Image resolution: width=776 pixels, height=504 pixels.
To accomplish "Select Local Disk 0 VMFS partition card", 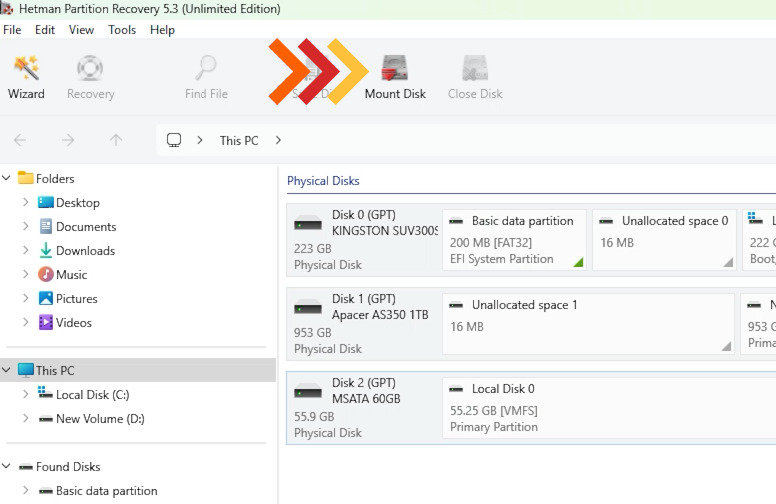I will click(x=609, y=408).
